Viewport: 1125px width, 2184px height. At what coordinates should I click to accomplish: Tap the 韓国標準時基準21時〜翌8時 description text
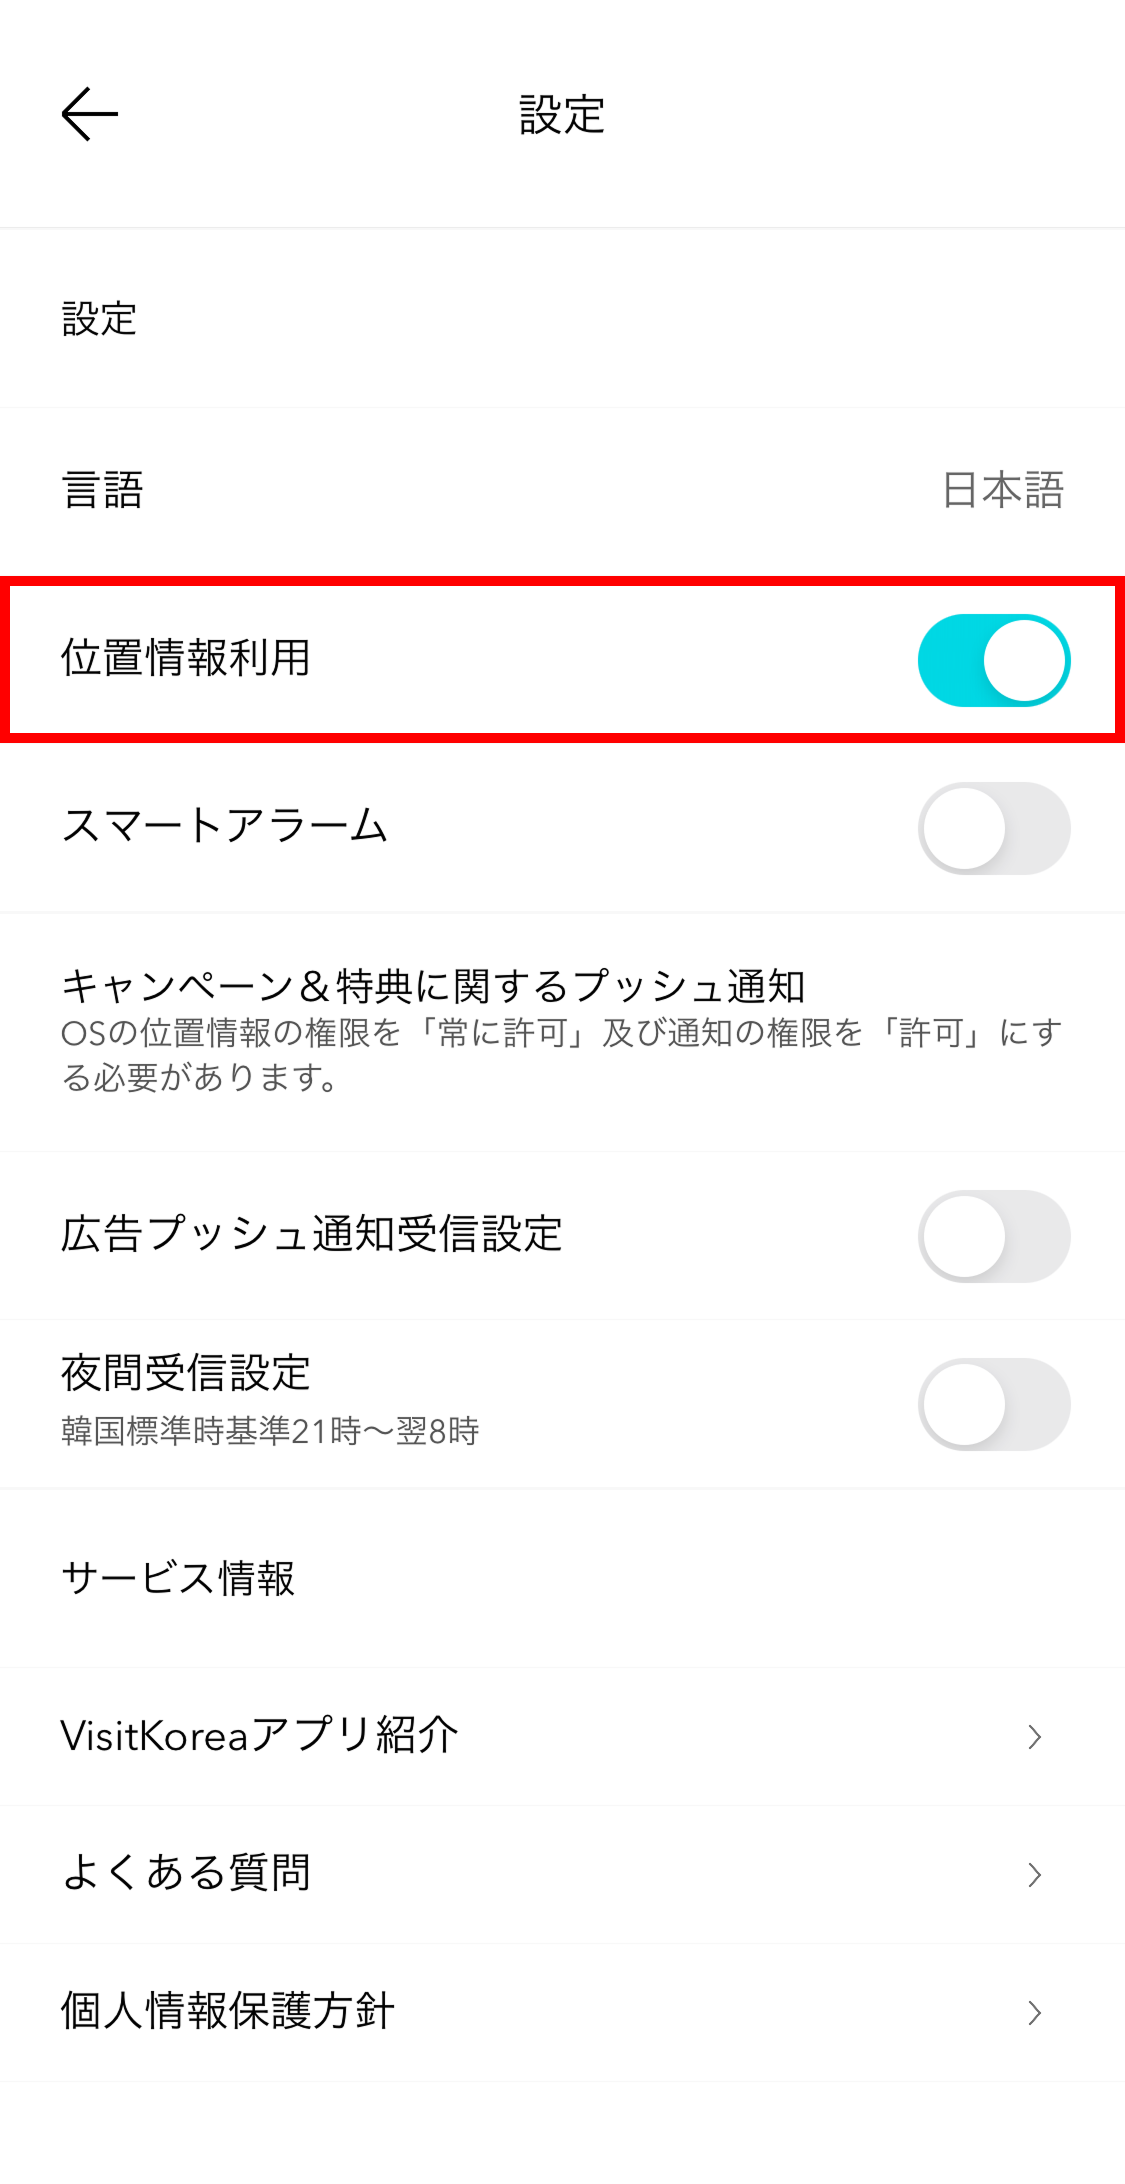(x=268, y=1432)
